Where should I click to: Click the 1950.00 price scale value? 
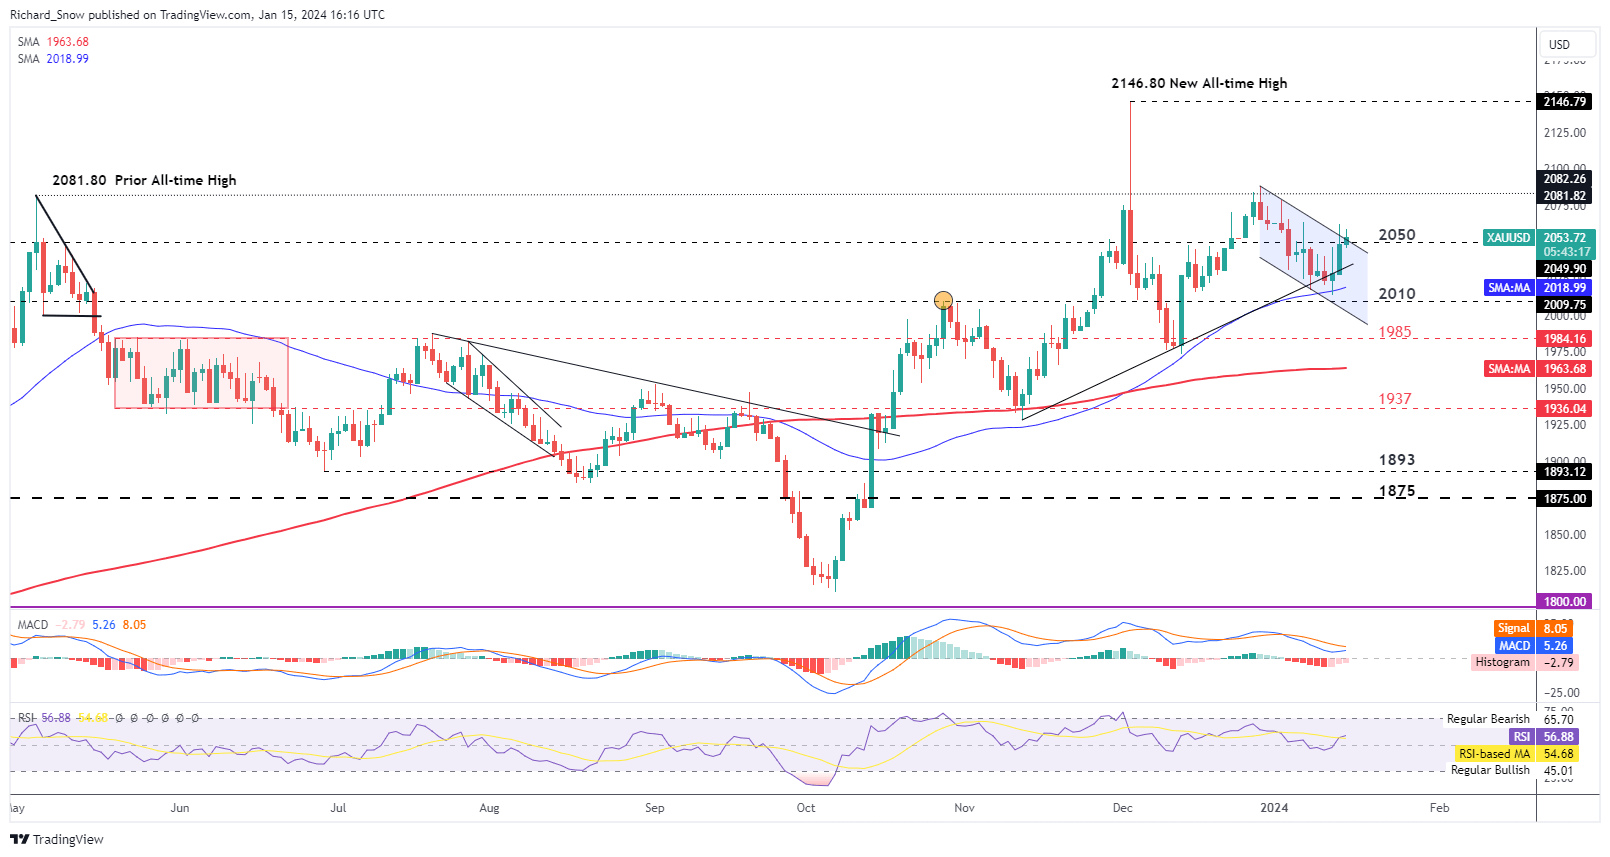[x=1565, y=389]
